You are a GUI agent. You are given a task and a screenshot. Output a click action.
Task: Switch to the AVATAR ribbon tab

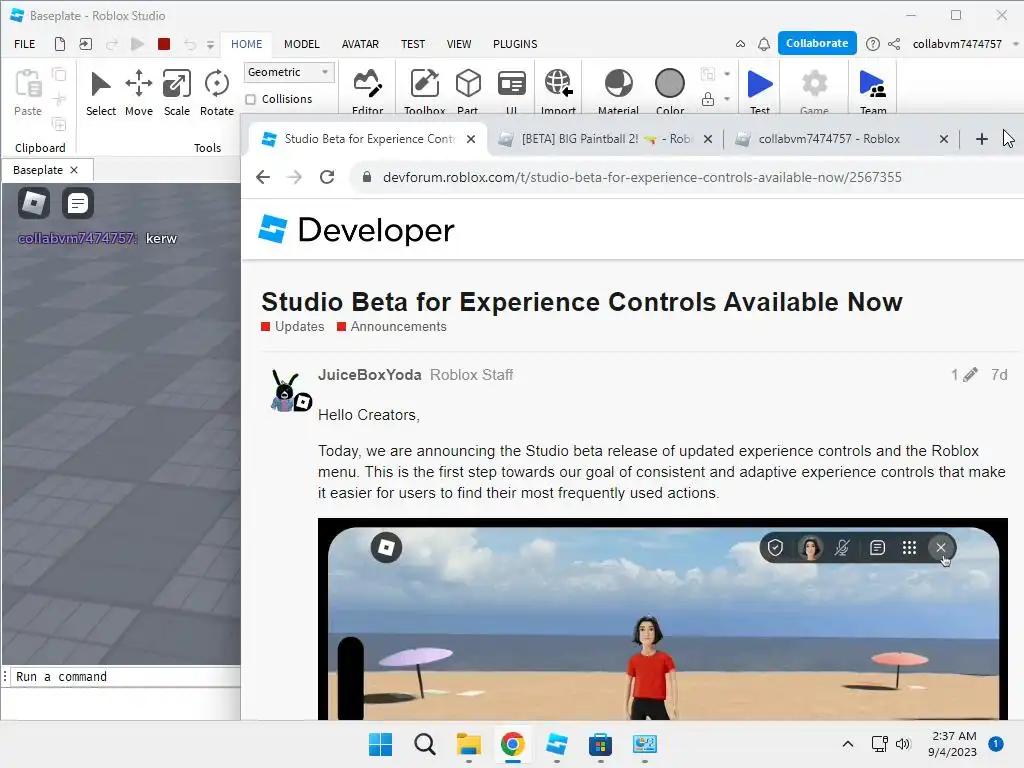360,44
